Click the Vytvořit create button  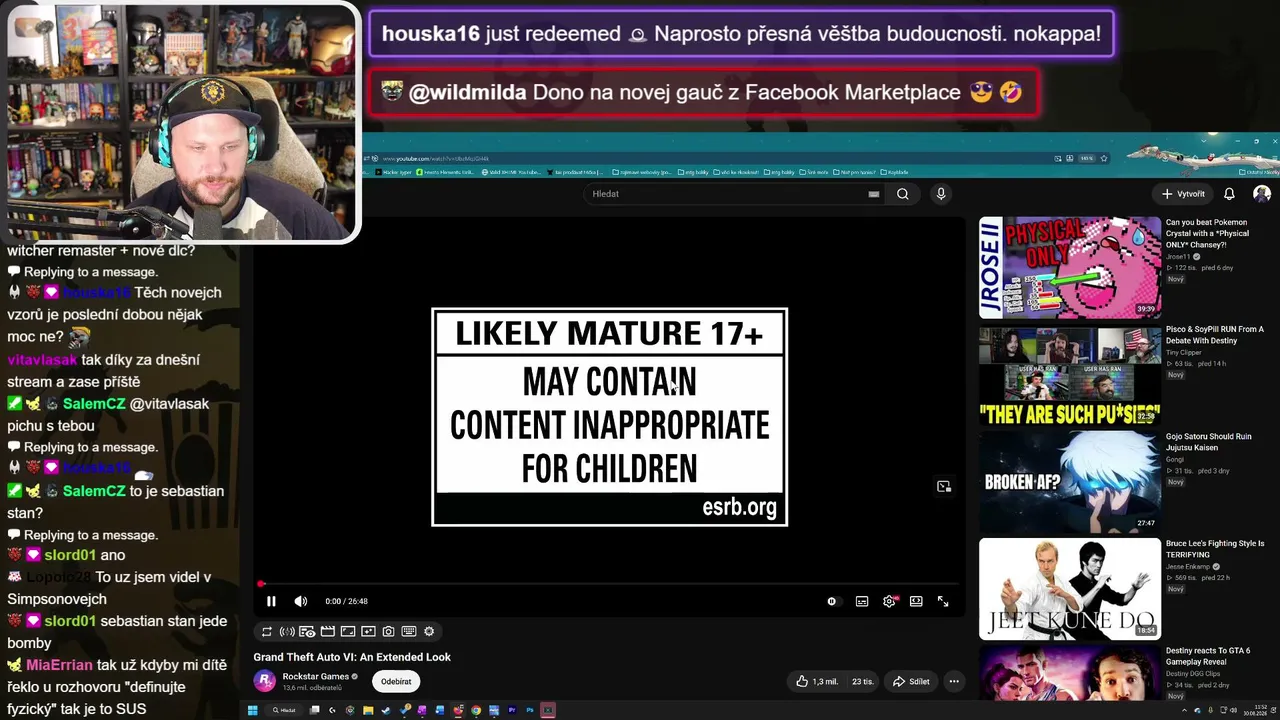point(1183,194)
